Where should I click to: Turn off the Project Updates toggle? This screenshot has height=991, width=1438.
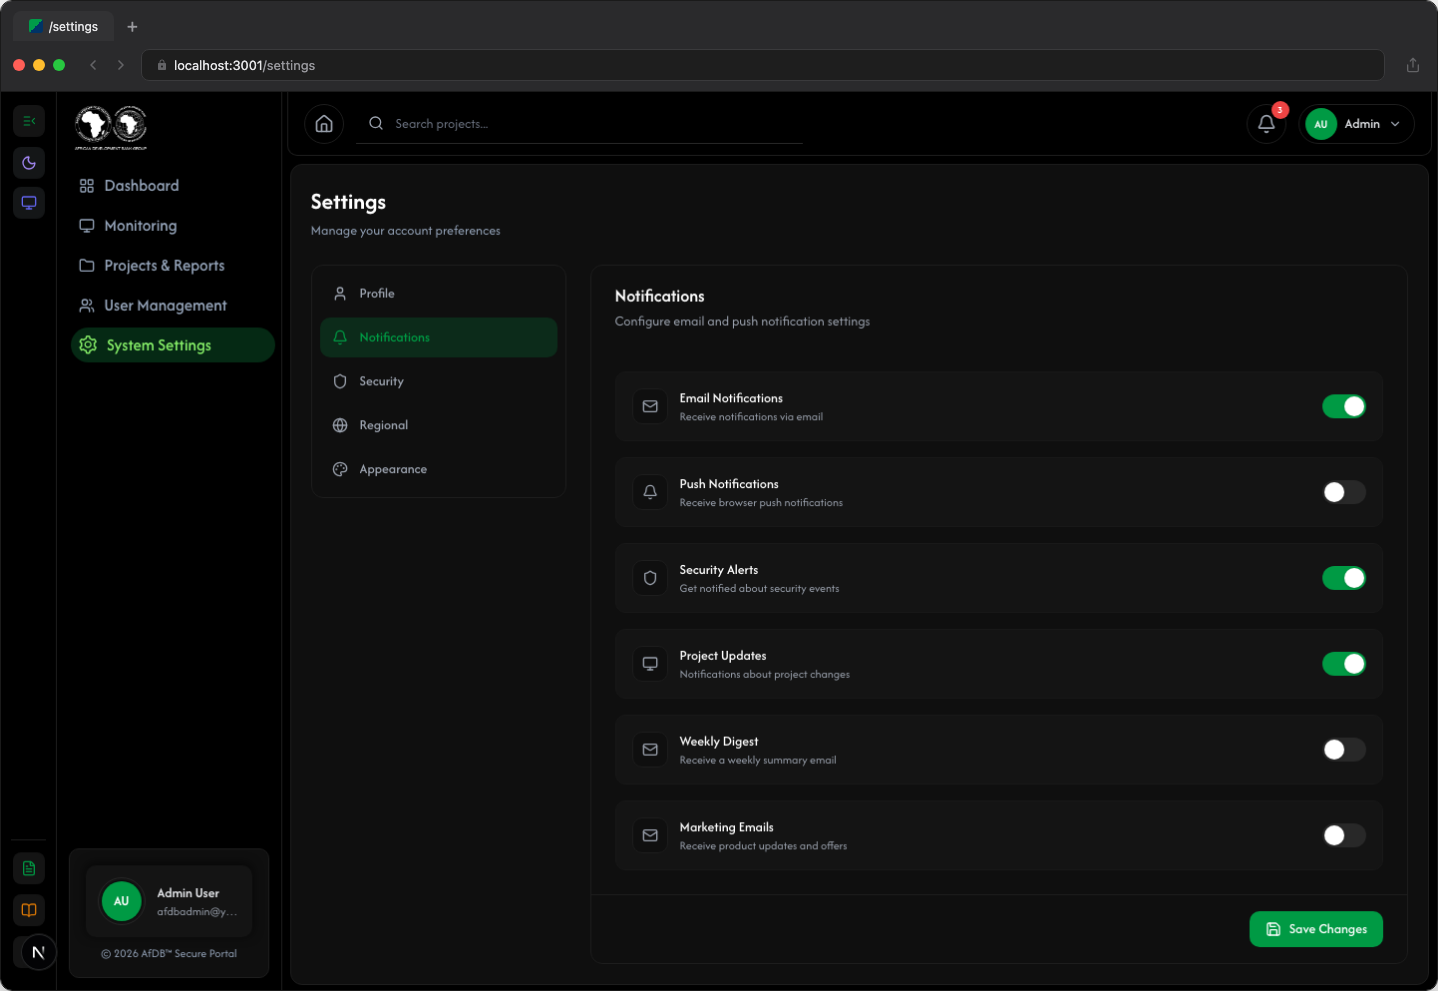tap(1344, 664)
